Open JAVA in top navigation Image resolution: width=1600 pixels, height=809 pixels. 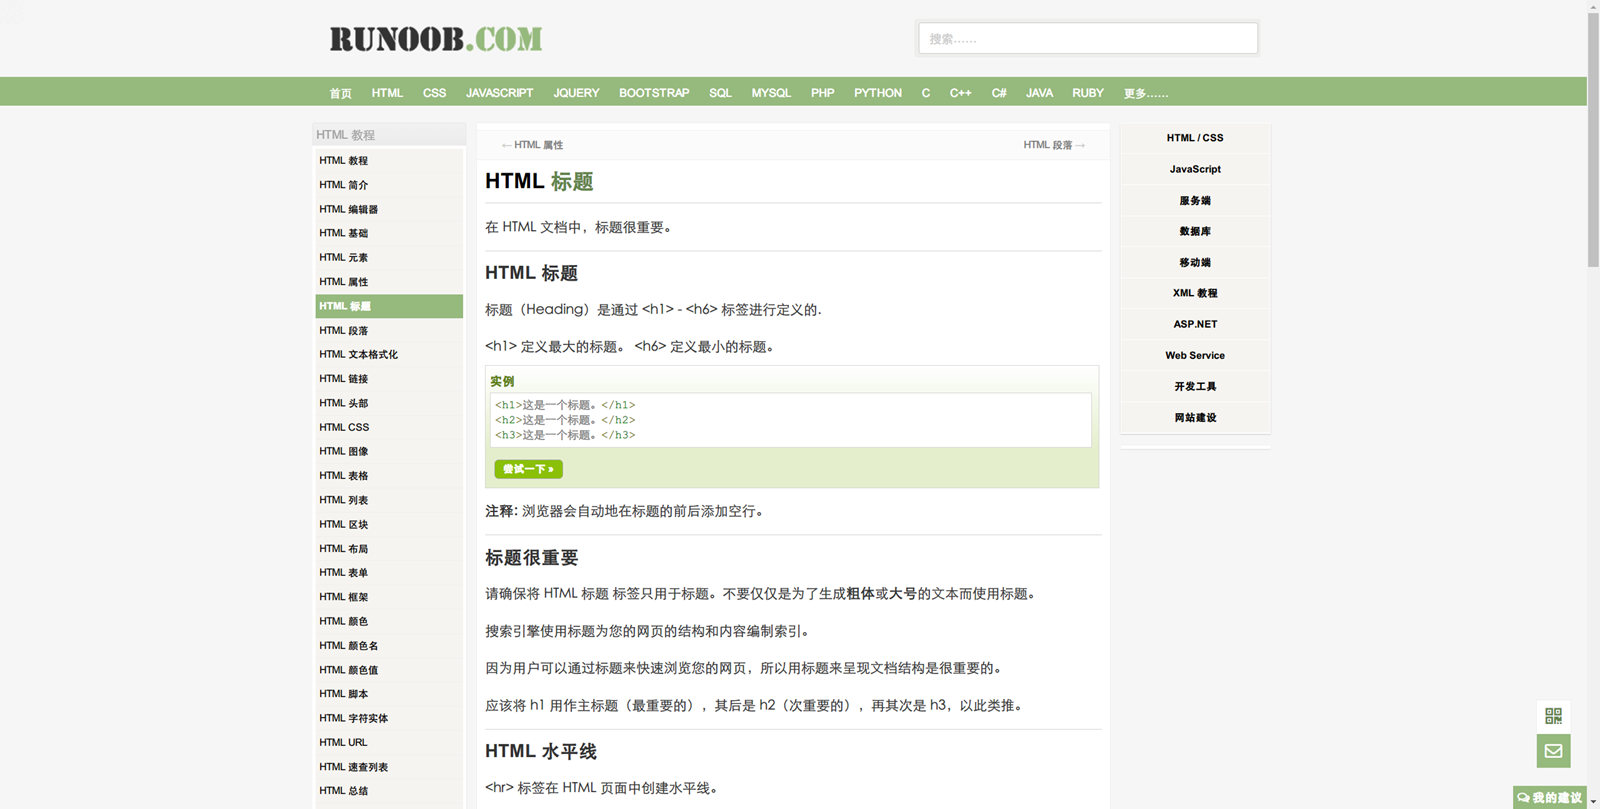pyautogui.click(x=1039, y=93)
